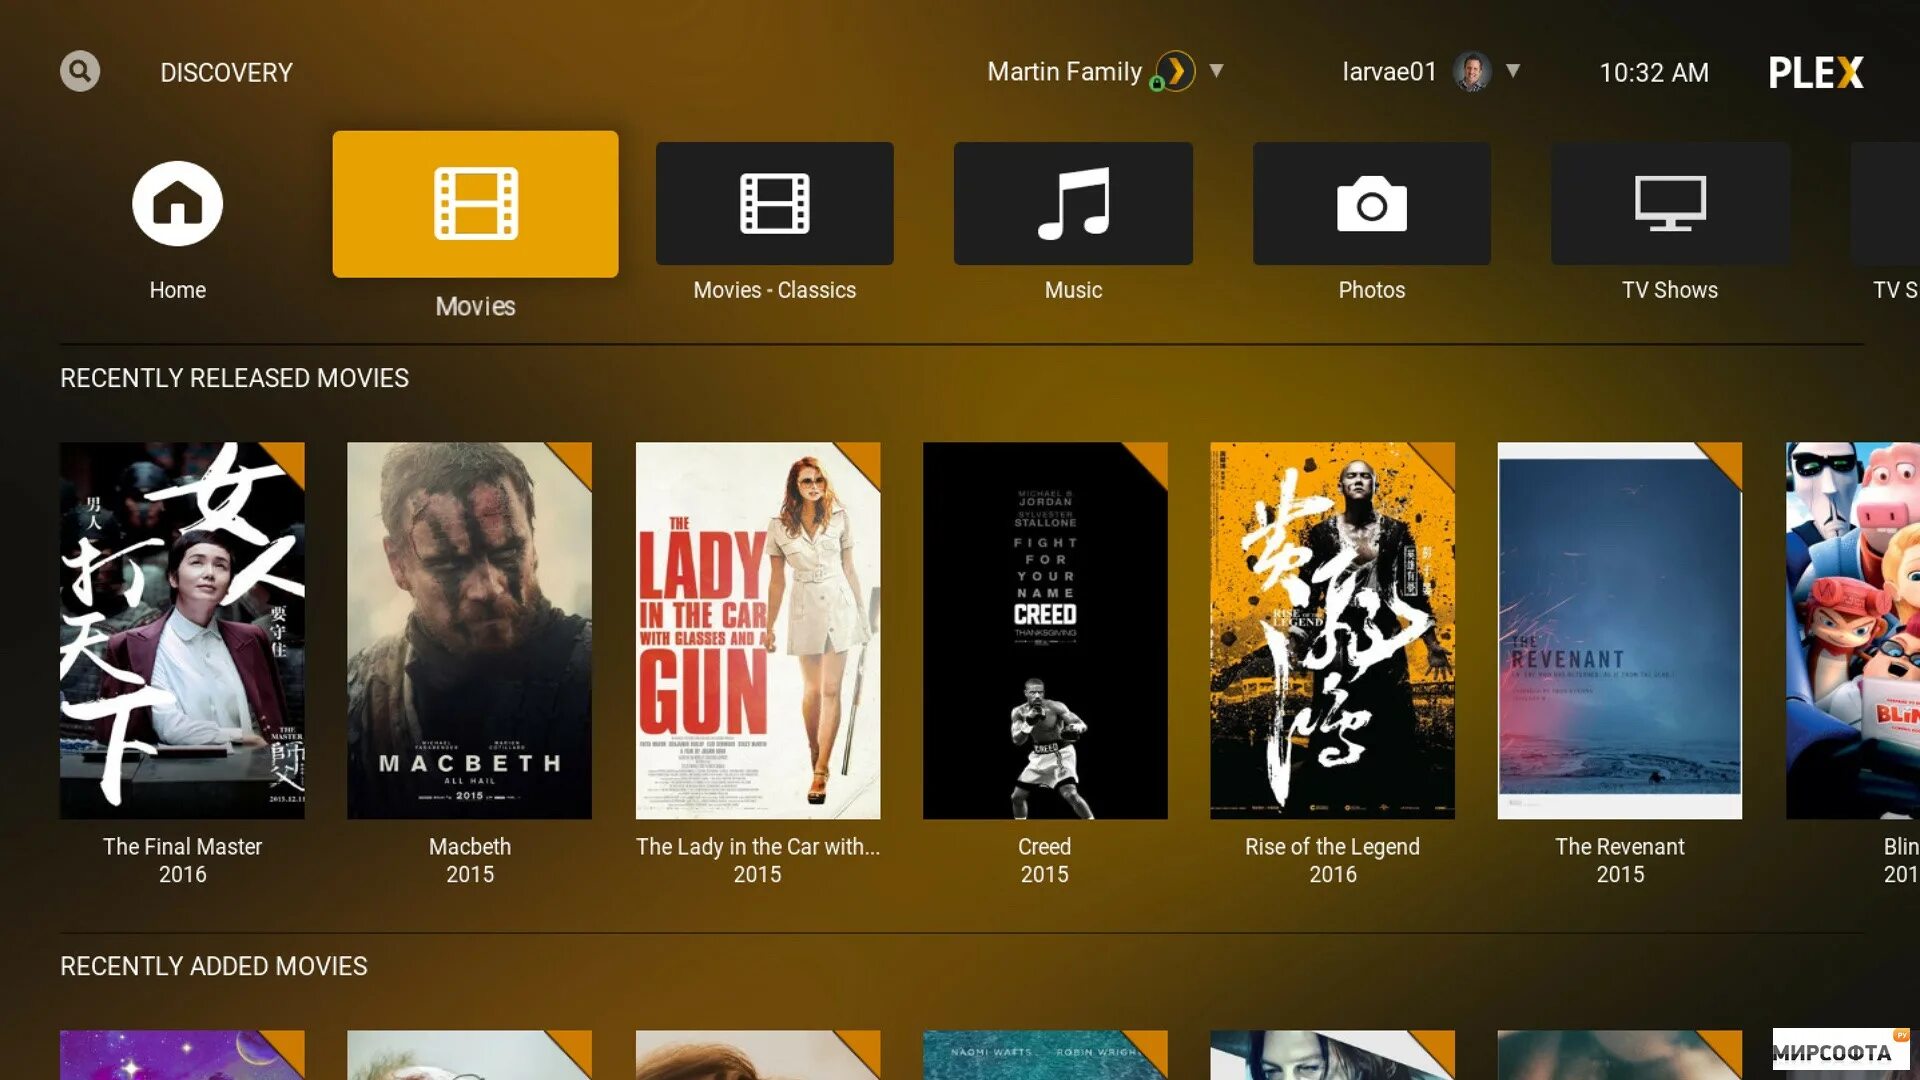Image resolution: width=1920 pixels, height=1080 pixels.
Task: Open the TV Shows monitor tile
Action: (1669, 204)
